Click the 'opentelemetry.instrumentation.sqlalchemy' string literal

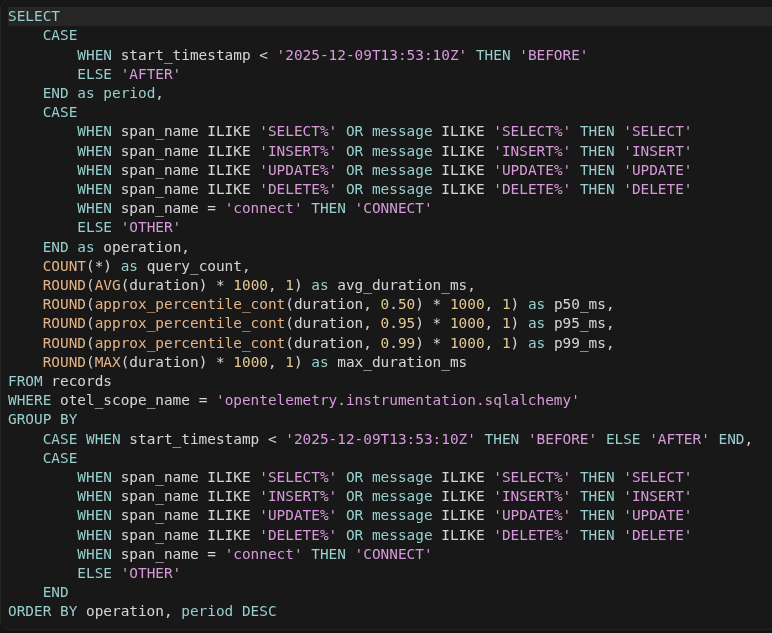tap(398, 400)
